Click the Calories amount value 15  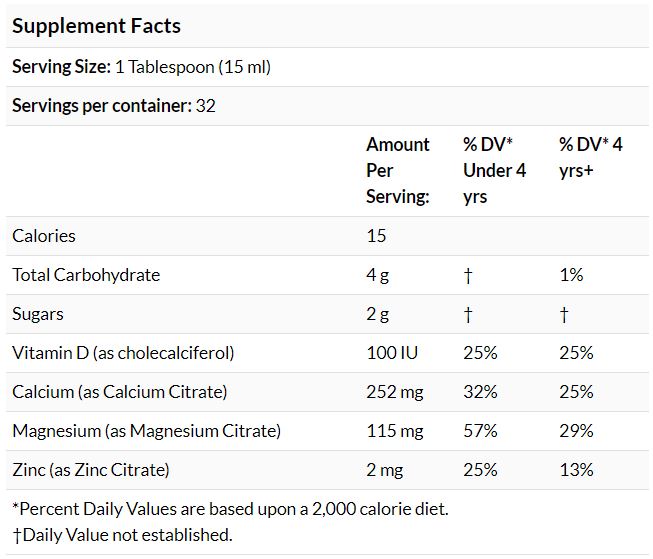coord(376,236)
